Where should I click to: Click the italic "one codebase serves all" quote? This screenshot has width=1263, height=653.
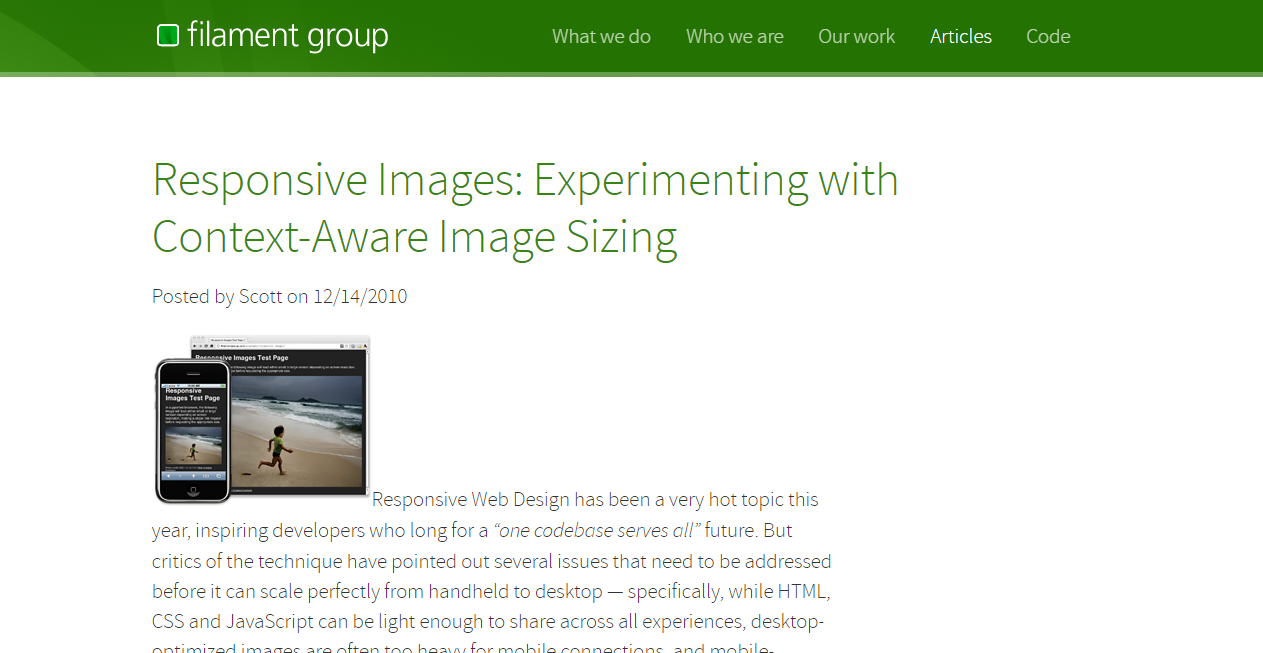[x=597, y=530]
